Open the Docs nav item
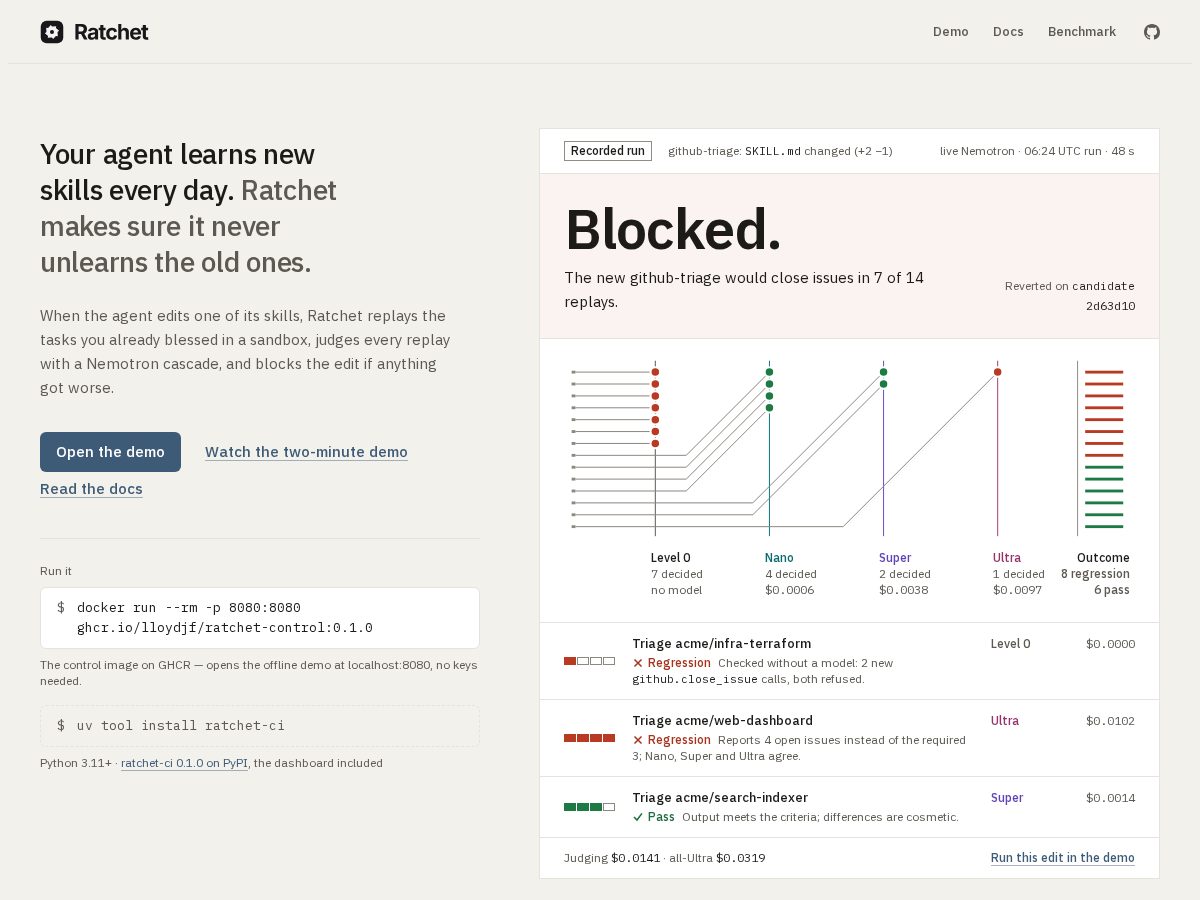Viewport: 1200px width, 900px height. (x=1008, y=32)
